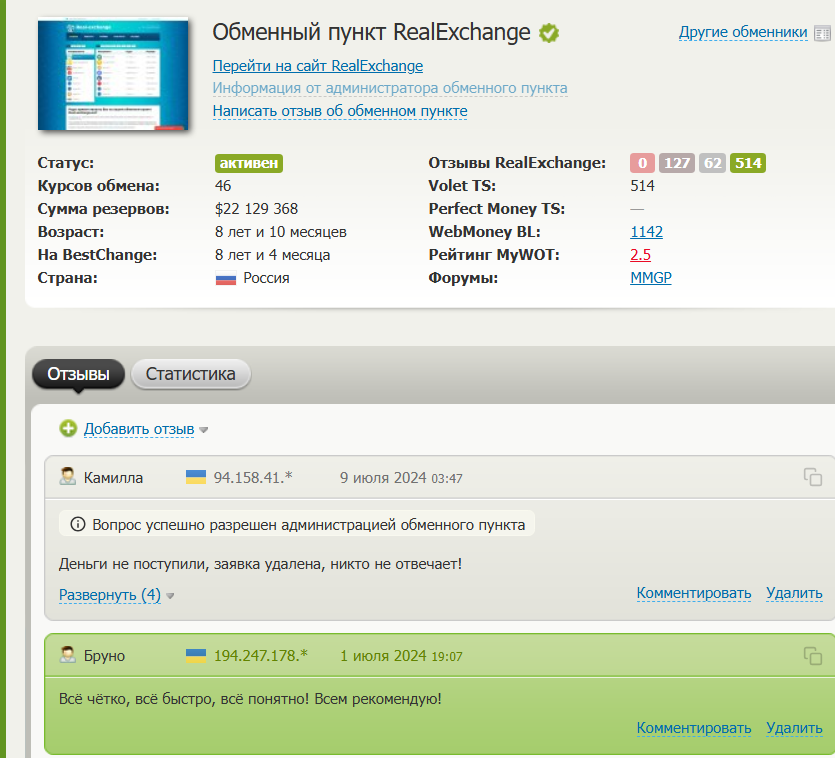
Task: Click the Russia flag icon
Action: click(x=226, y=278)
